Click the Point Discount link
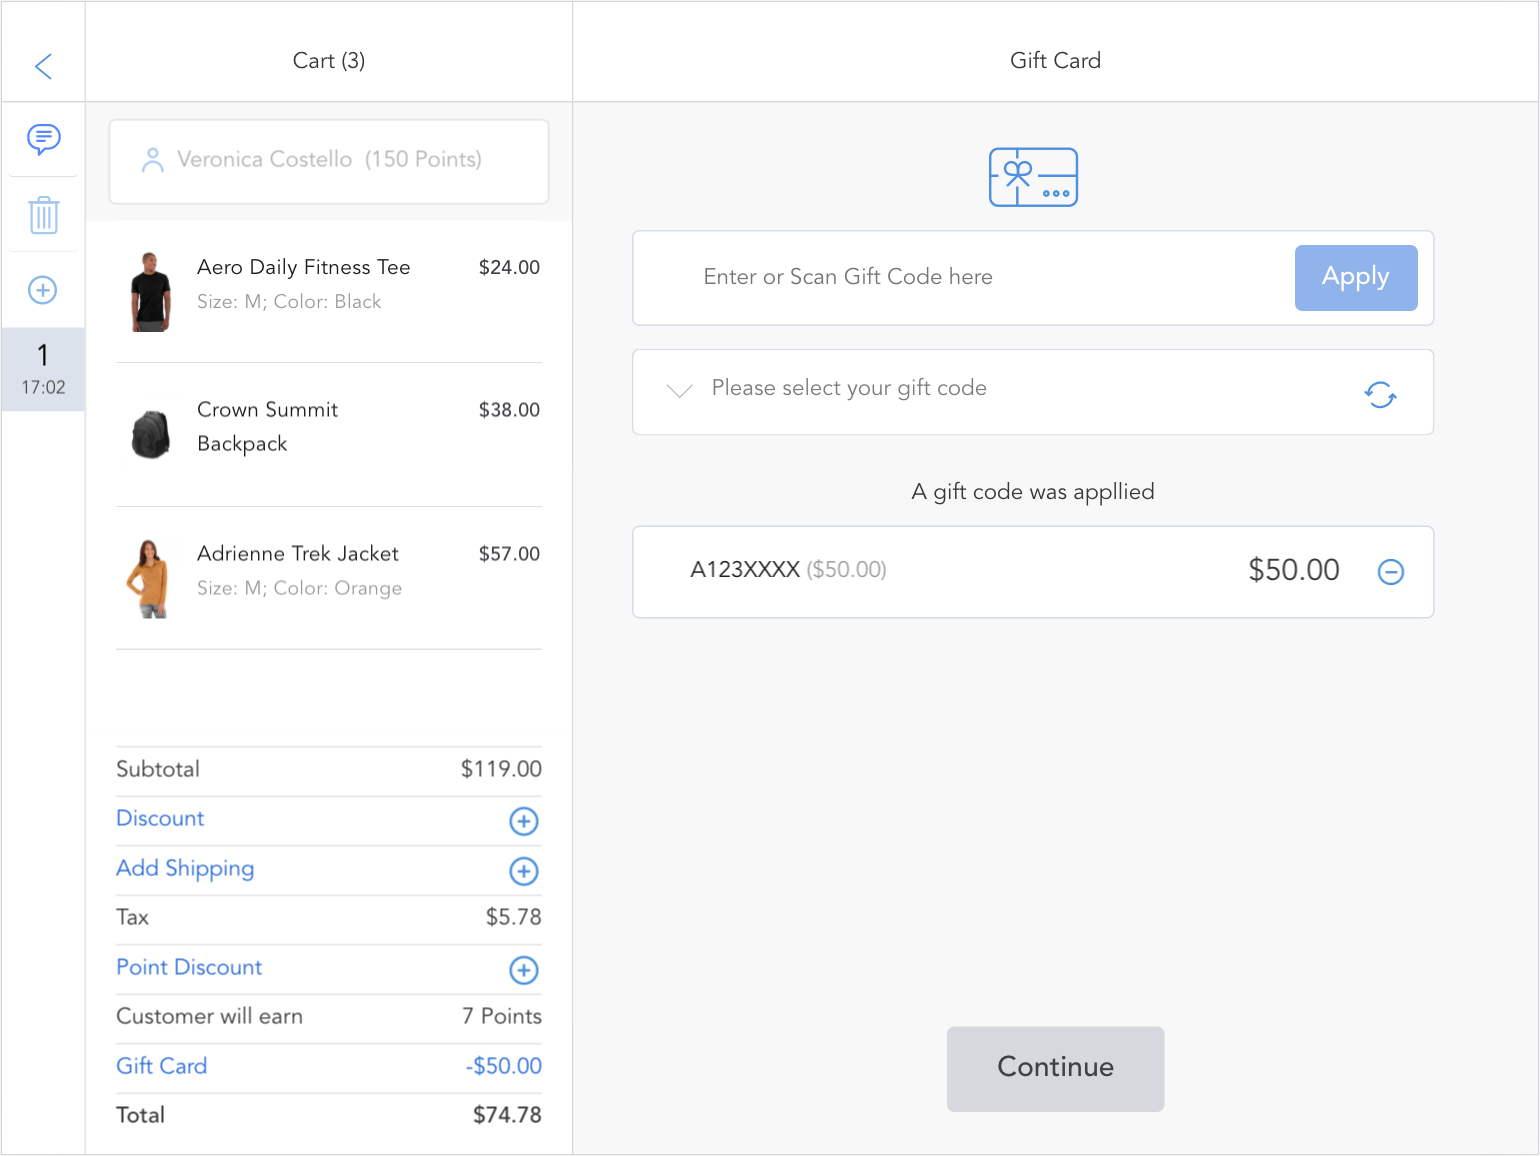This screenshot has height=1156, width=1540. (189, 967)
